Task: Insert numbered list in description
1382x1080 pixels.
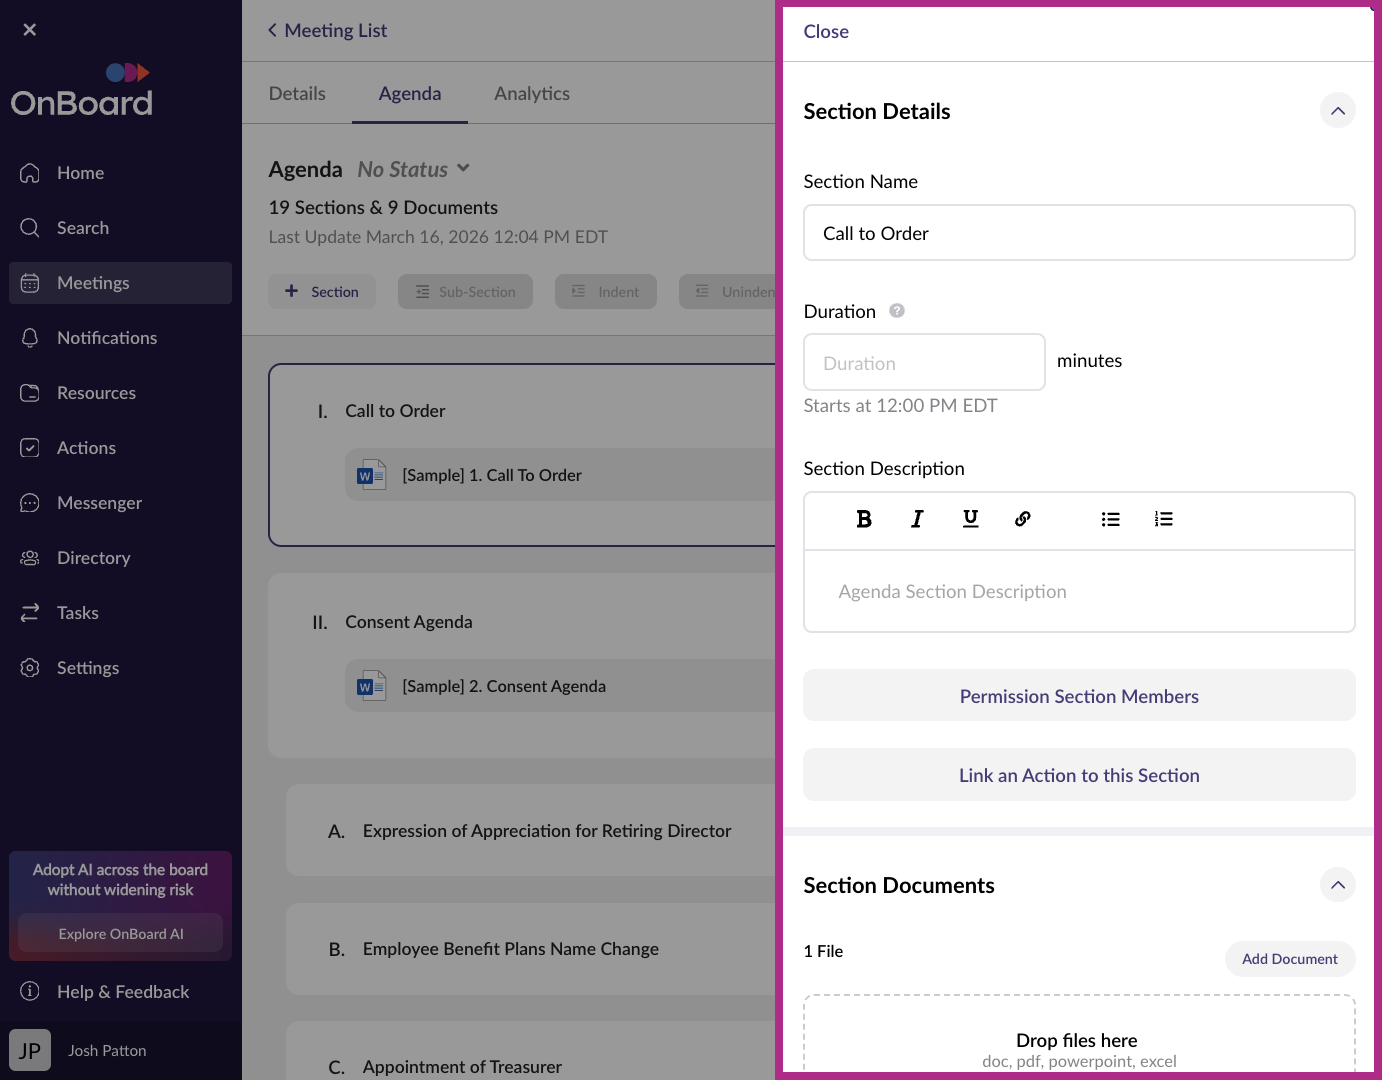Action: point(1163,519)
